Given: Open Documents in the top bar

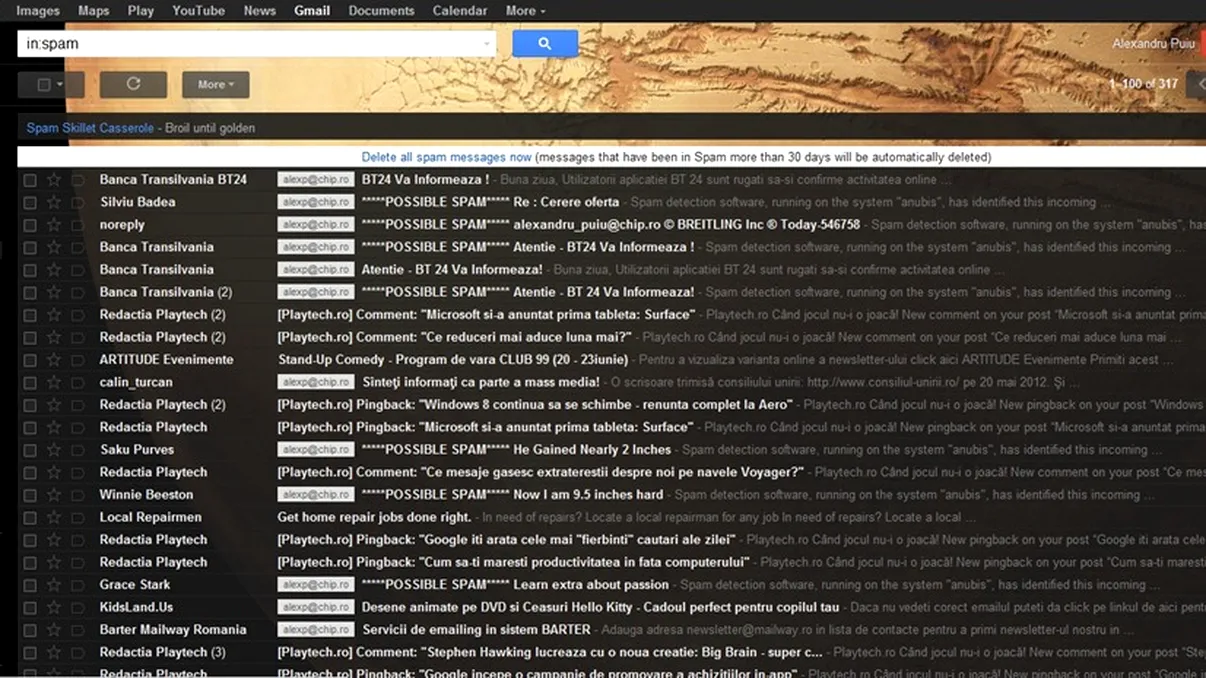Looking at the screenshot, I should click(381, 11).
